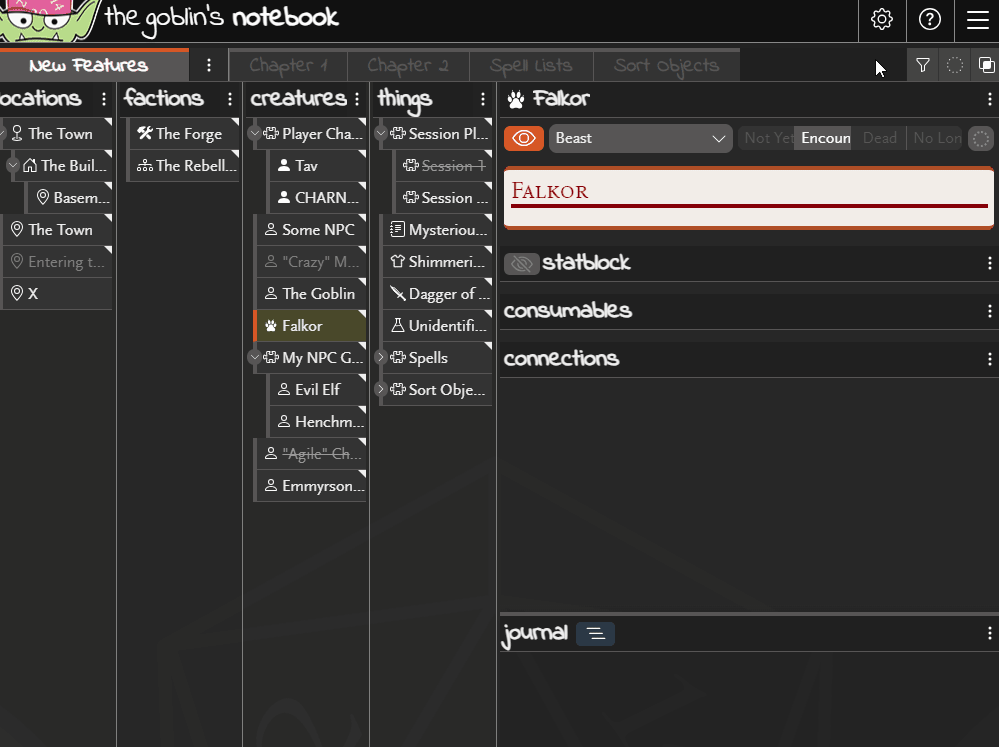Switch to the Spell Lists tab
Screen dimensions: 999x747
pos(531,66)
